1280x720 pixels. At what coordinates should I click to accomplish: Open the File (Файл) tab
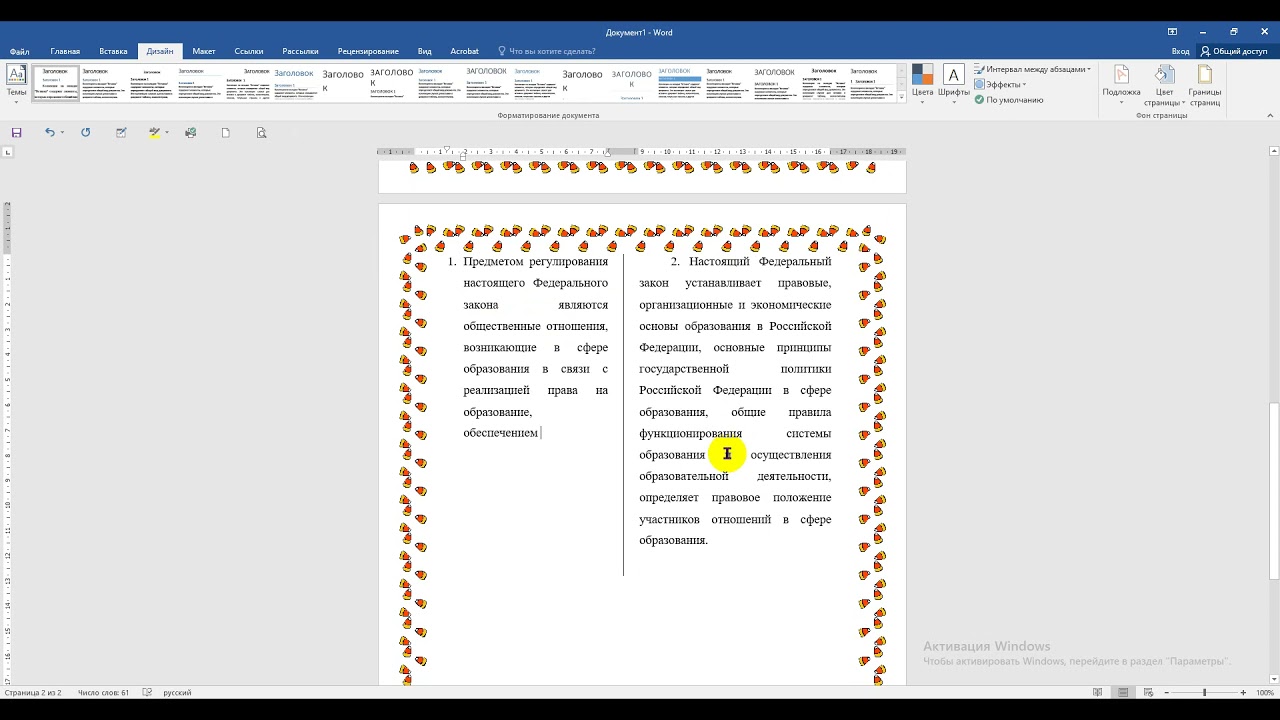point(20,51)
